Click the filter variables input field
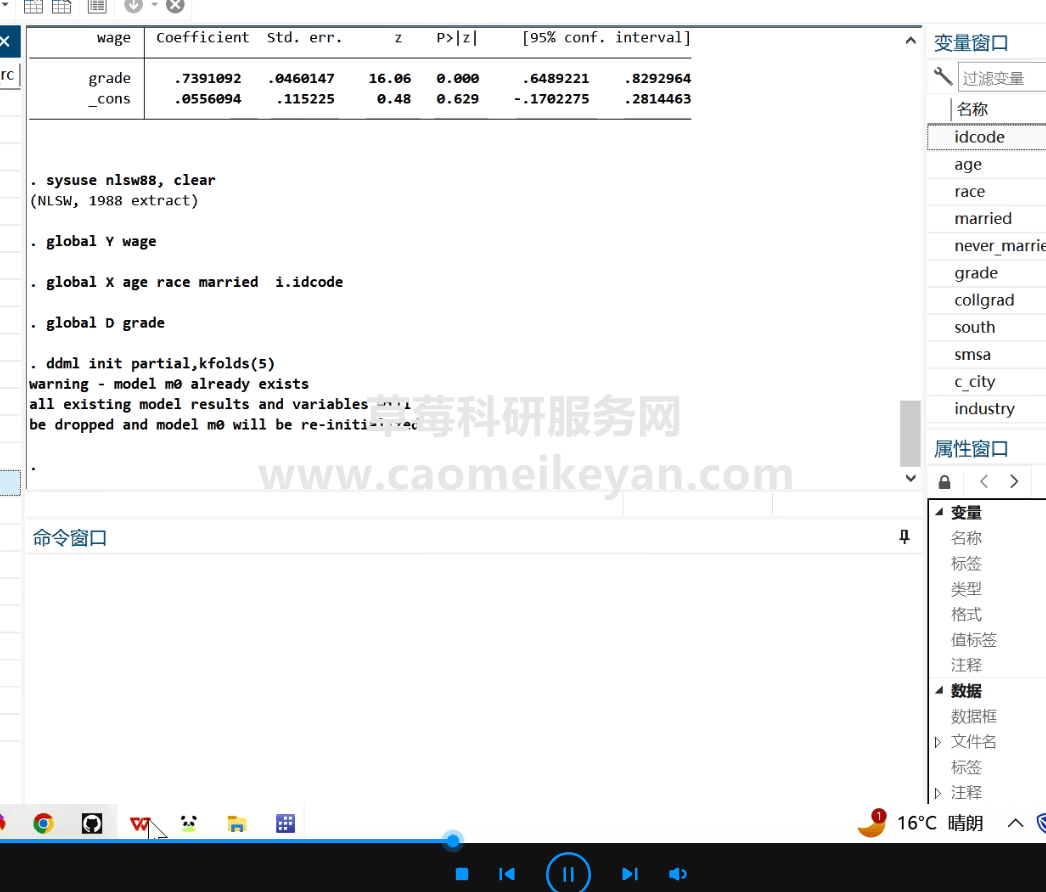Image resolution: width=1046 pixels, height=892 pixels. 1002,78
